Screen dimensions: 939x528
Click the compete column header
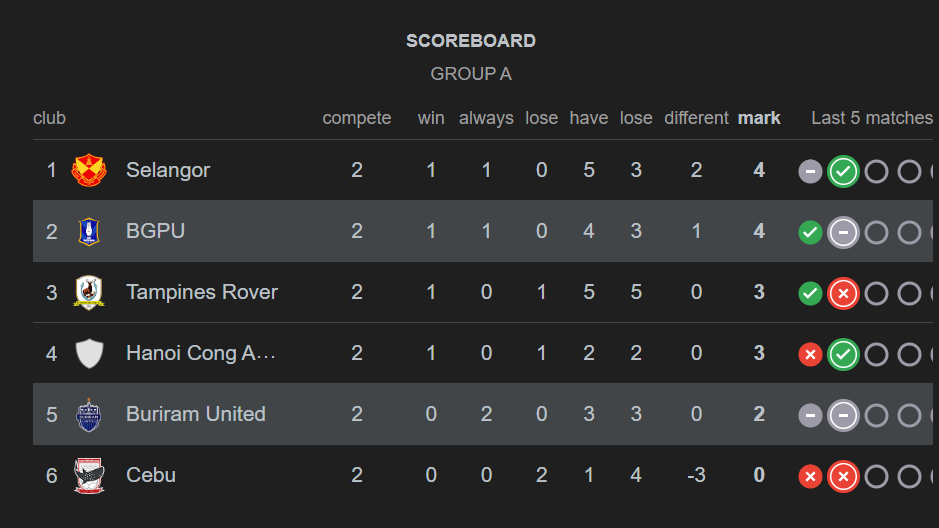click(x=357, y=118)
